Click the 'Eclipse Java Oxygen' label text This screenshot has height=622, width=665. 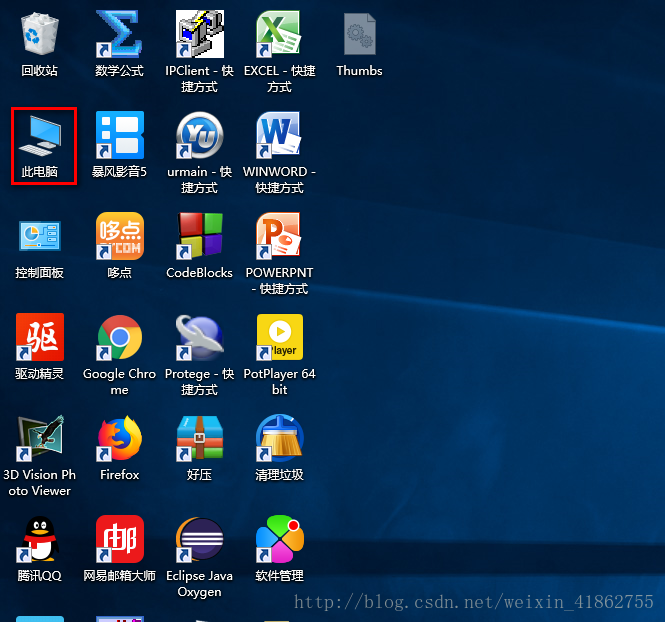tap(199, 584)
